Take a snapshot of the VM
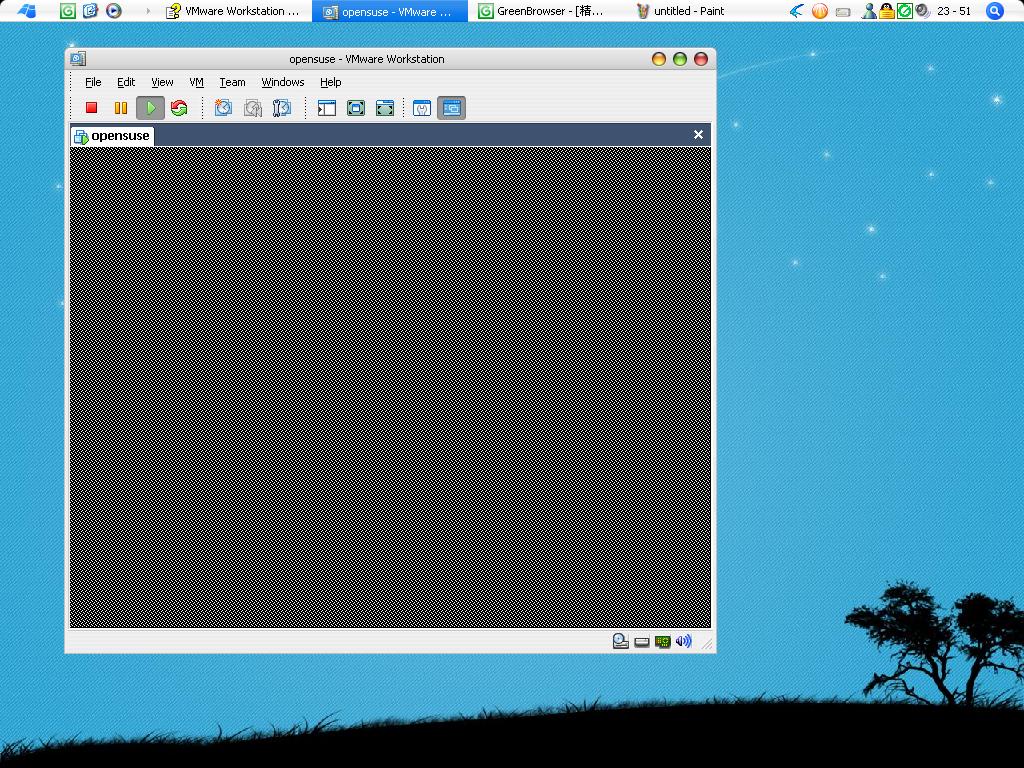1024x768 pixels. click(223, 108)
